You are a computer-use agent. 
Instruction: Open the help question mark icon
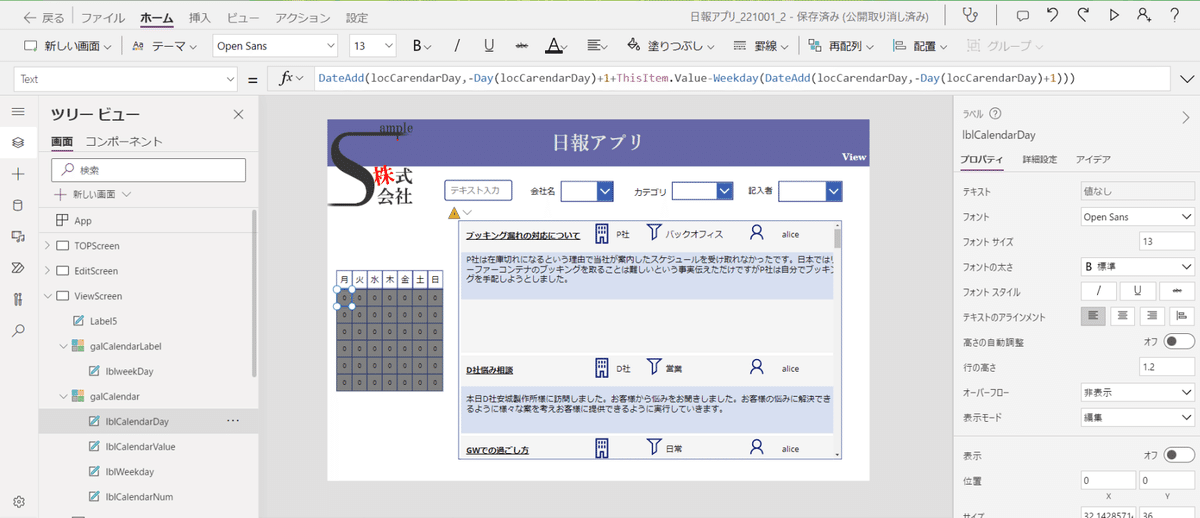coord(1174,16)
